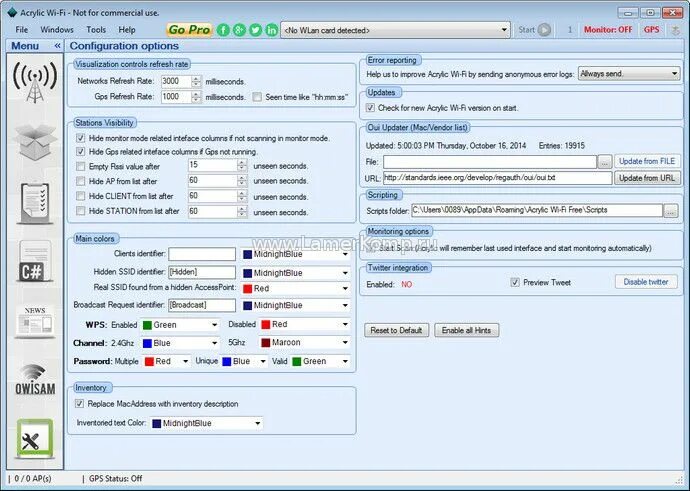
Task: Open Clients identifier color dropdown
Action: tap(296, 254)
